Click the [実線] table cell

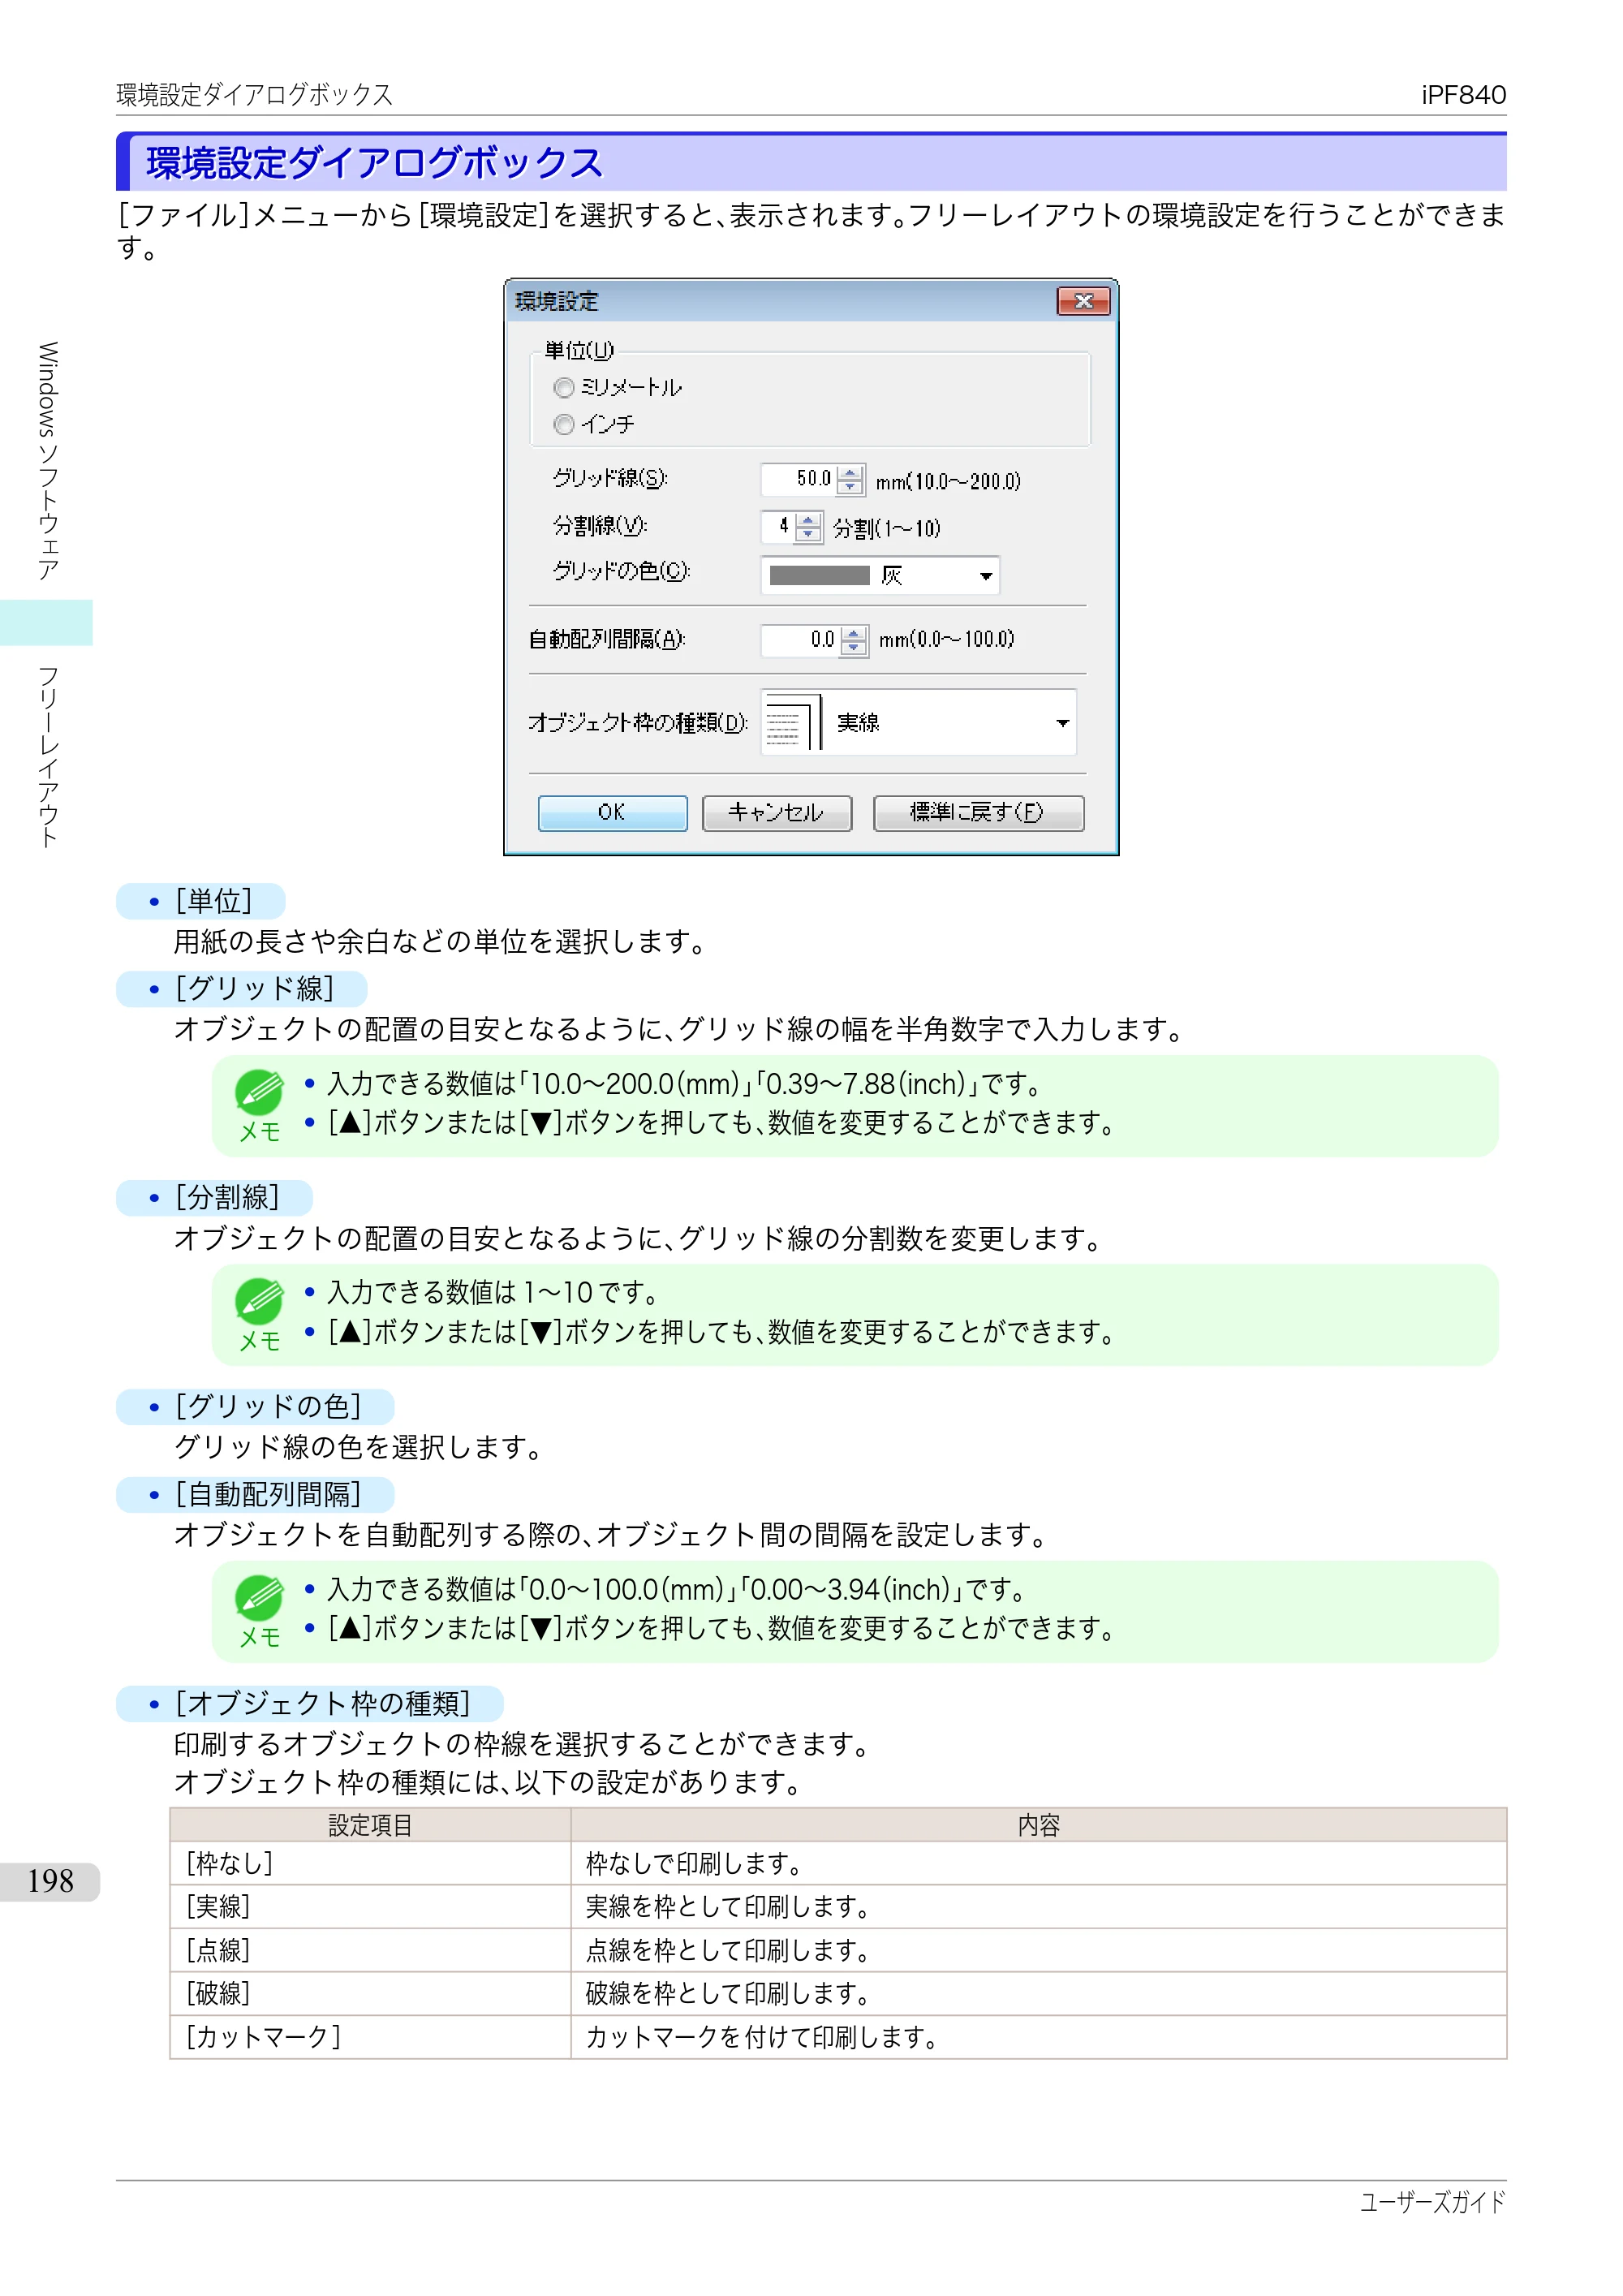(x=371, y=1907)
